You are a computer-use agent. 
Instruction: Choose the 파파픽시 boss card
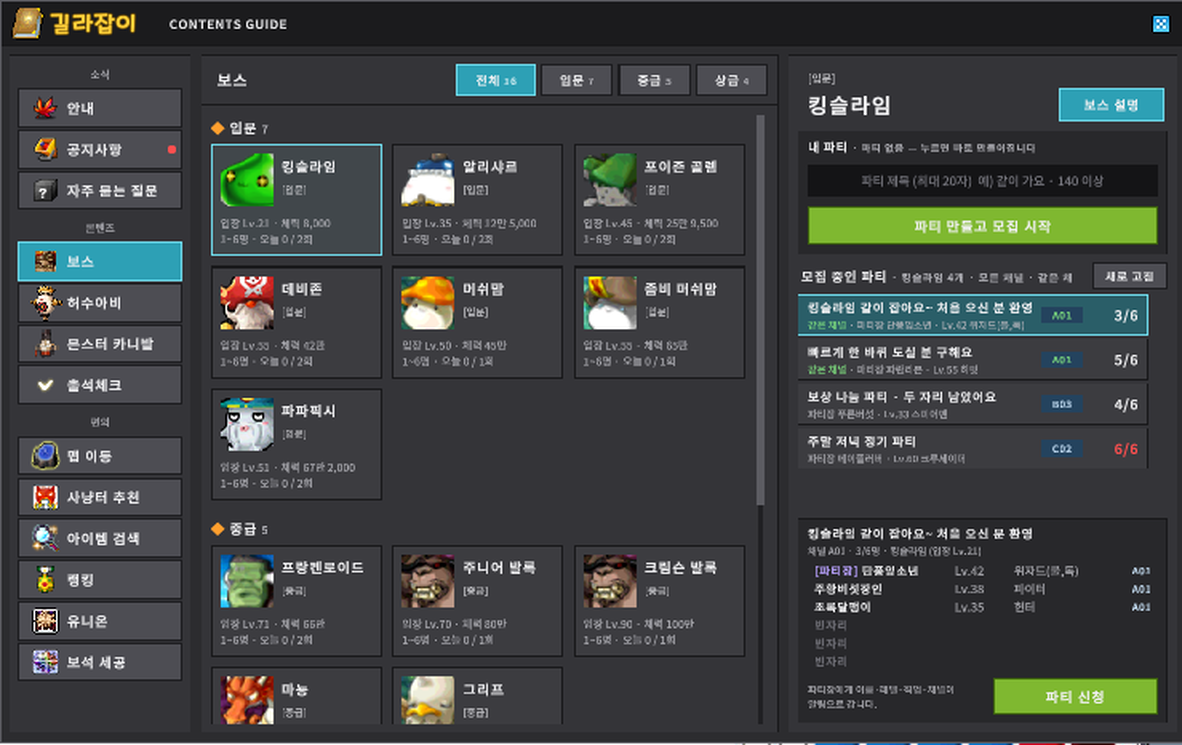(x=296, y=444)
